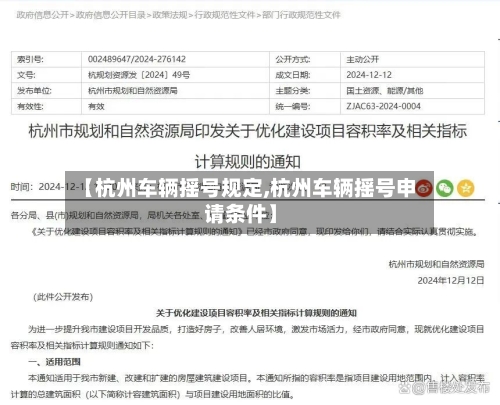Click the signature date 2024年12月12日
This screenshot has height=405, width=500.
[x=451, y=281]
